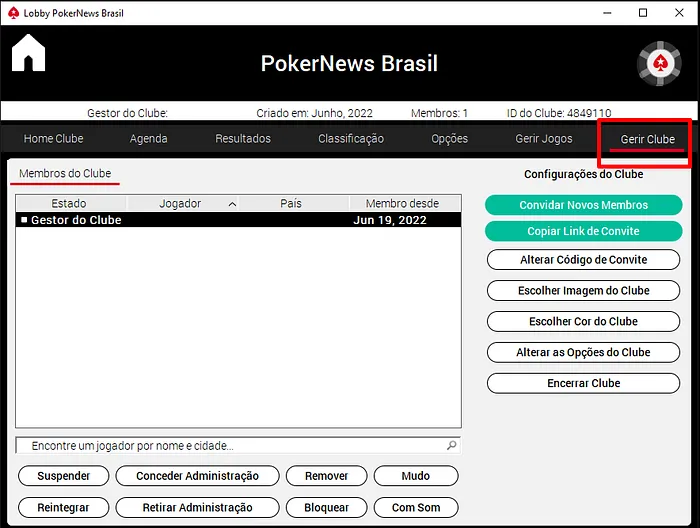Click the PokerNews Brasil club title

[x=349, y=63]
